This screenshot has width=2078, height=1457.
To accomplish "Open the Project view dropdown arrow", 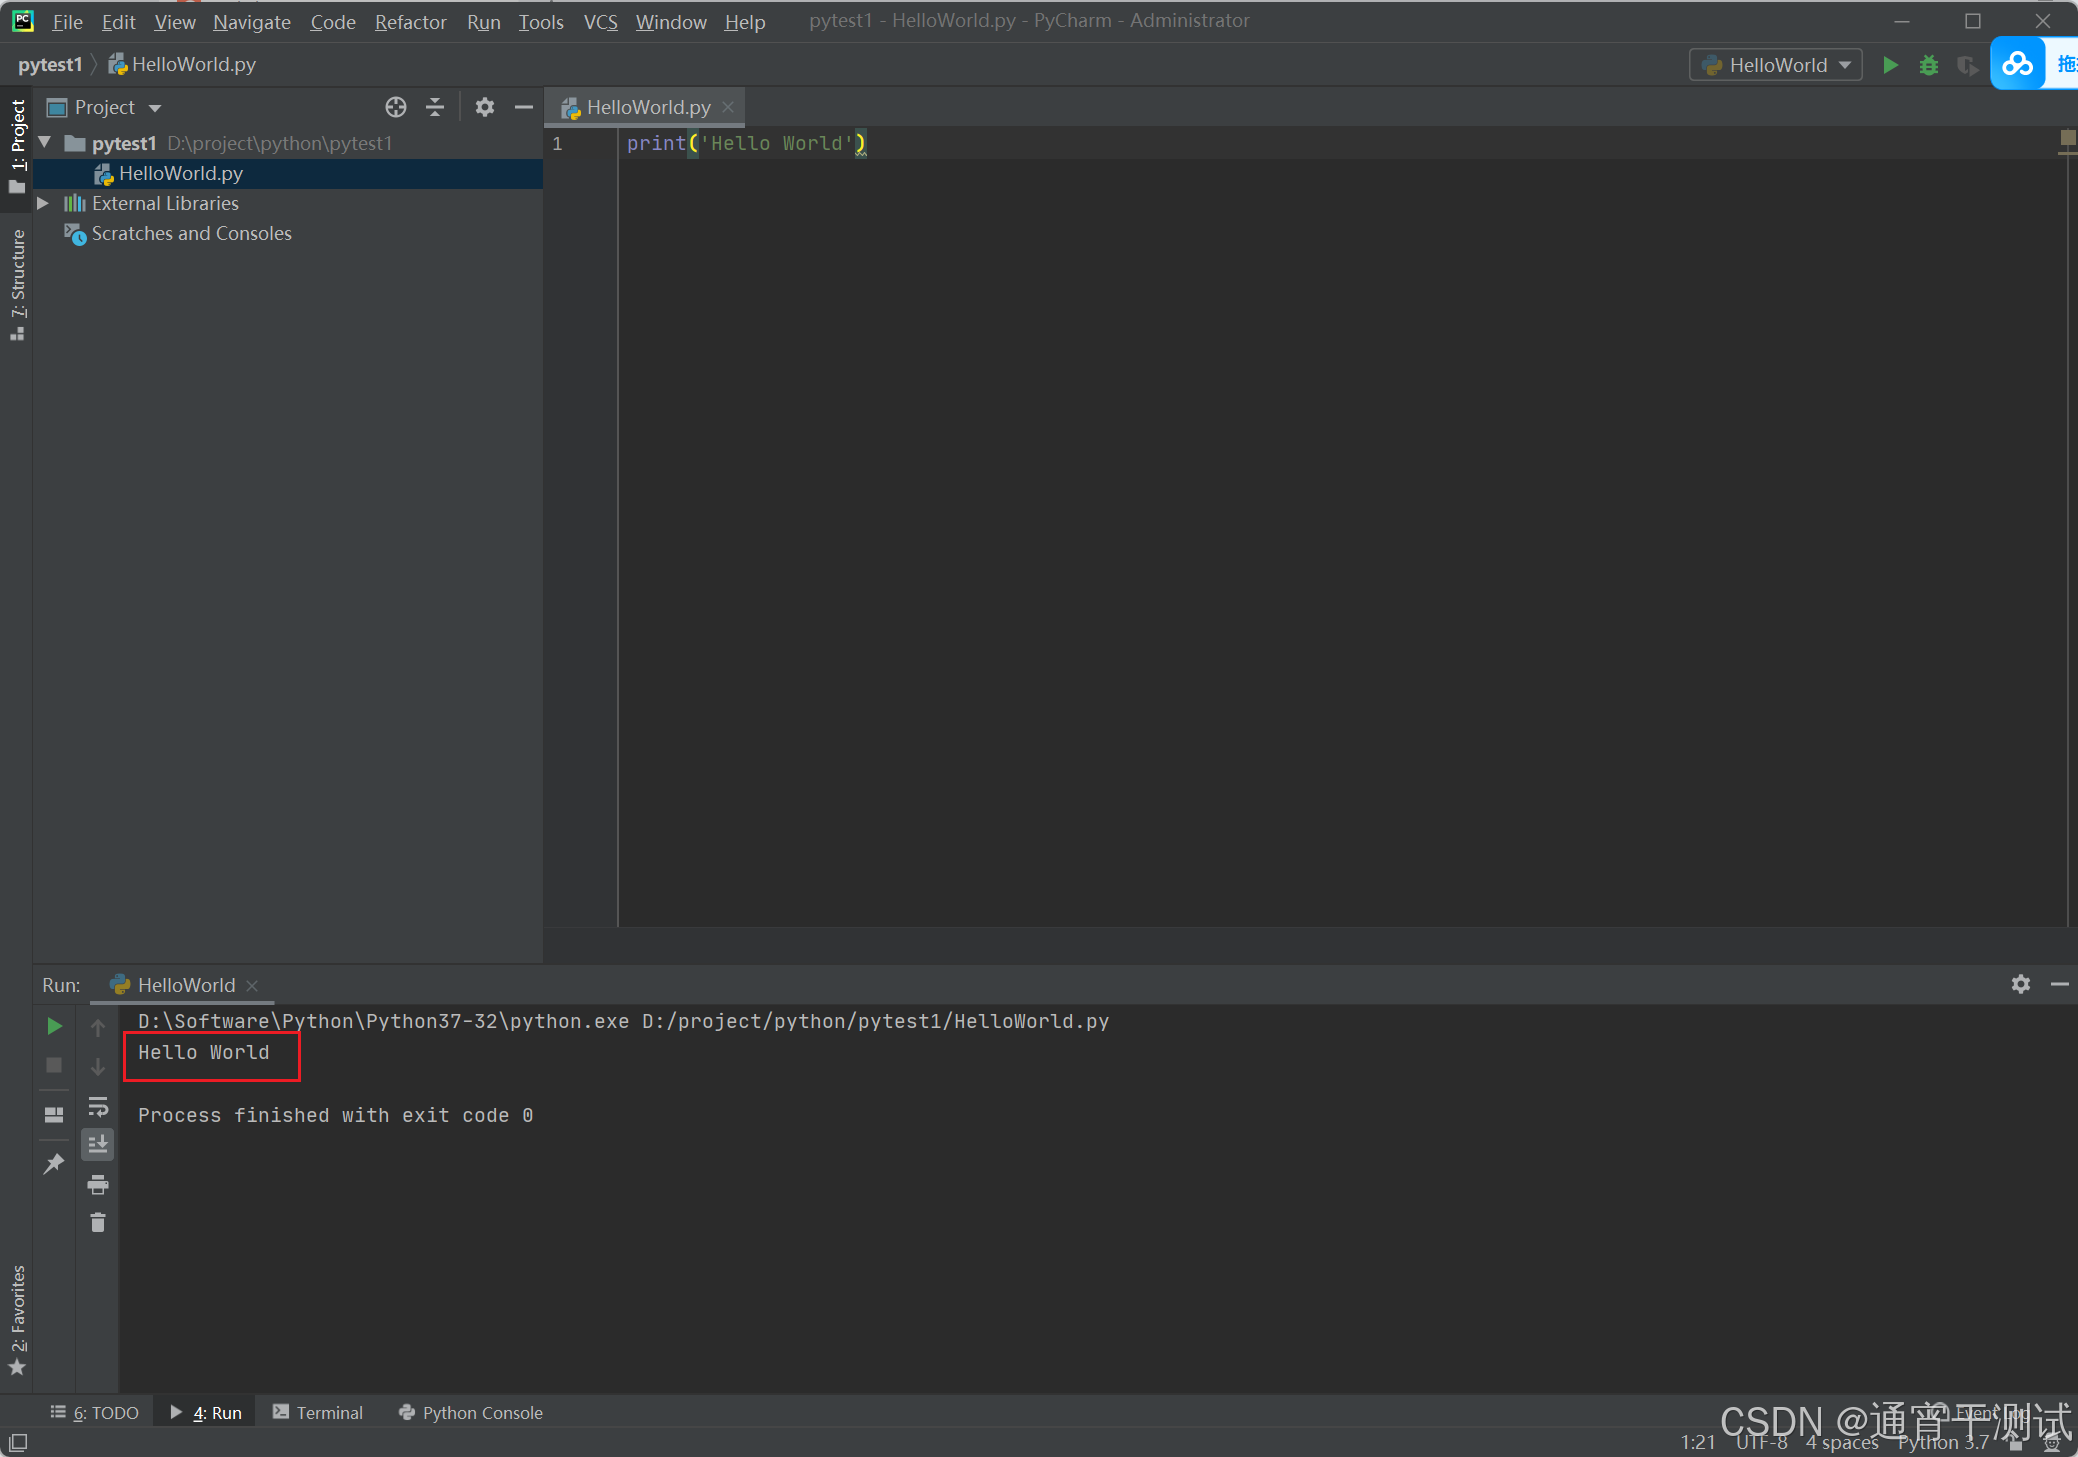I will 155,108.
